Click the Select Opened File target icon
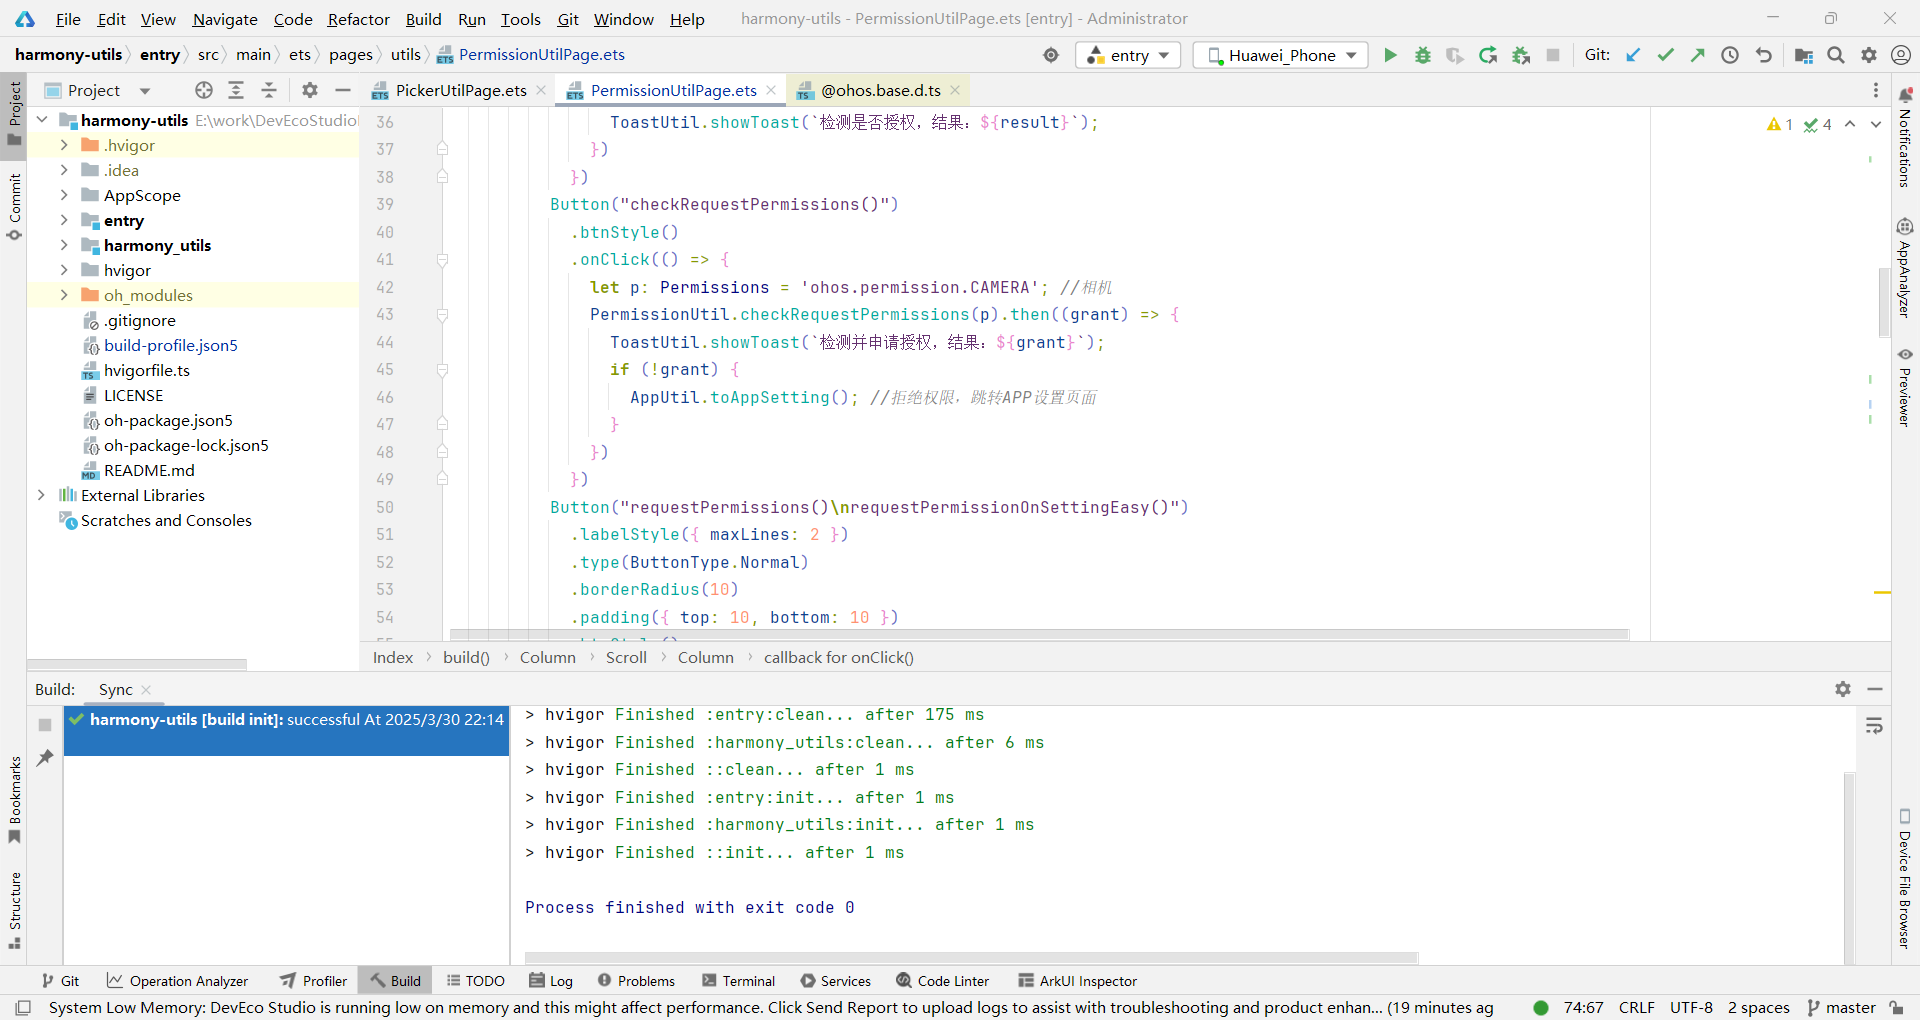The height and width of the screenshot is (1020, 1920). coord(204,91)
